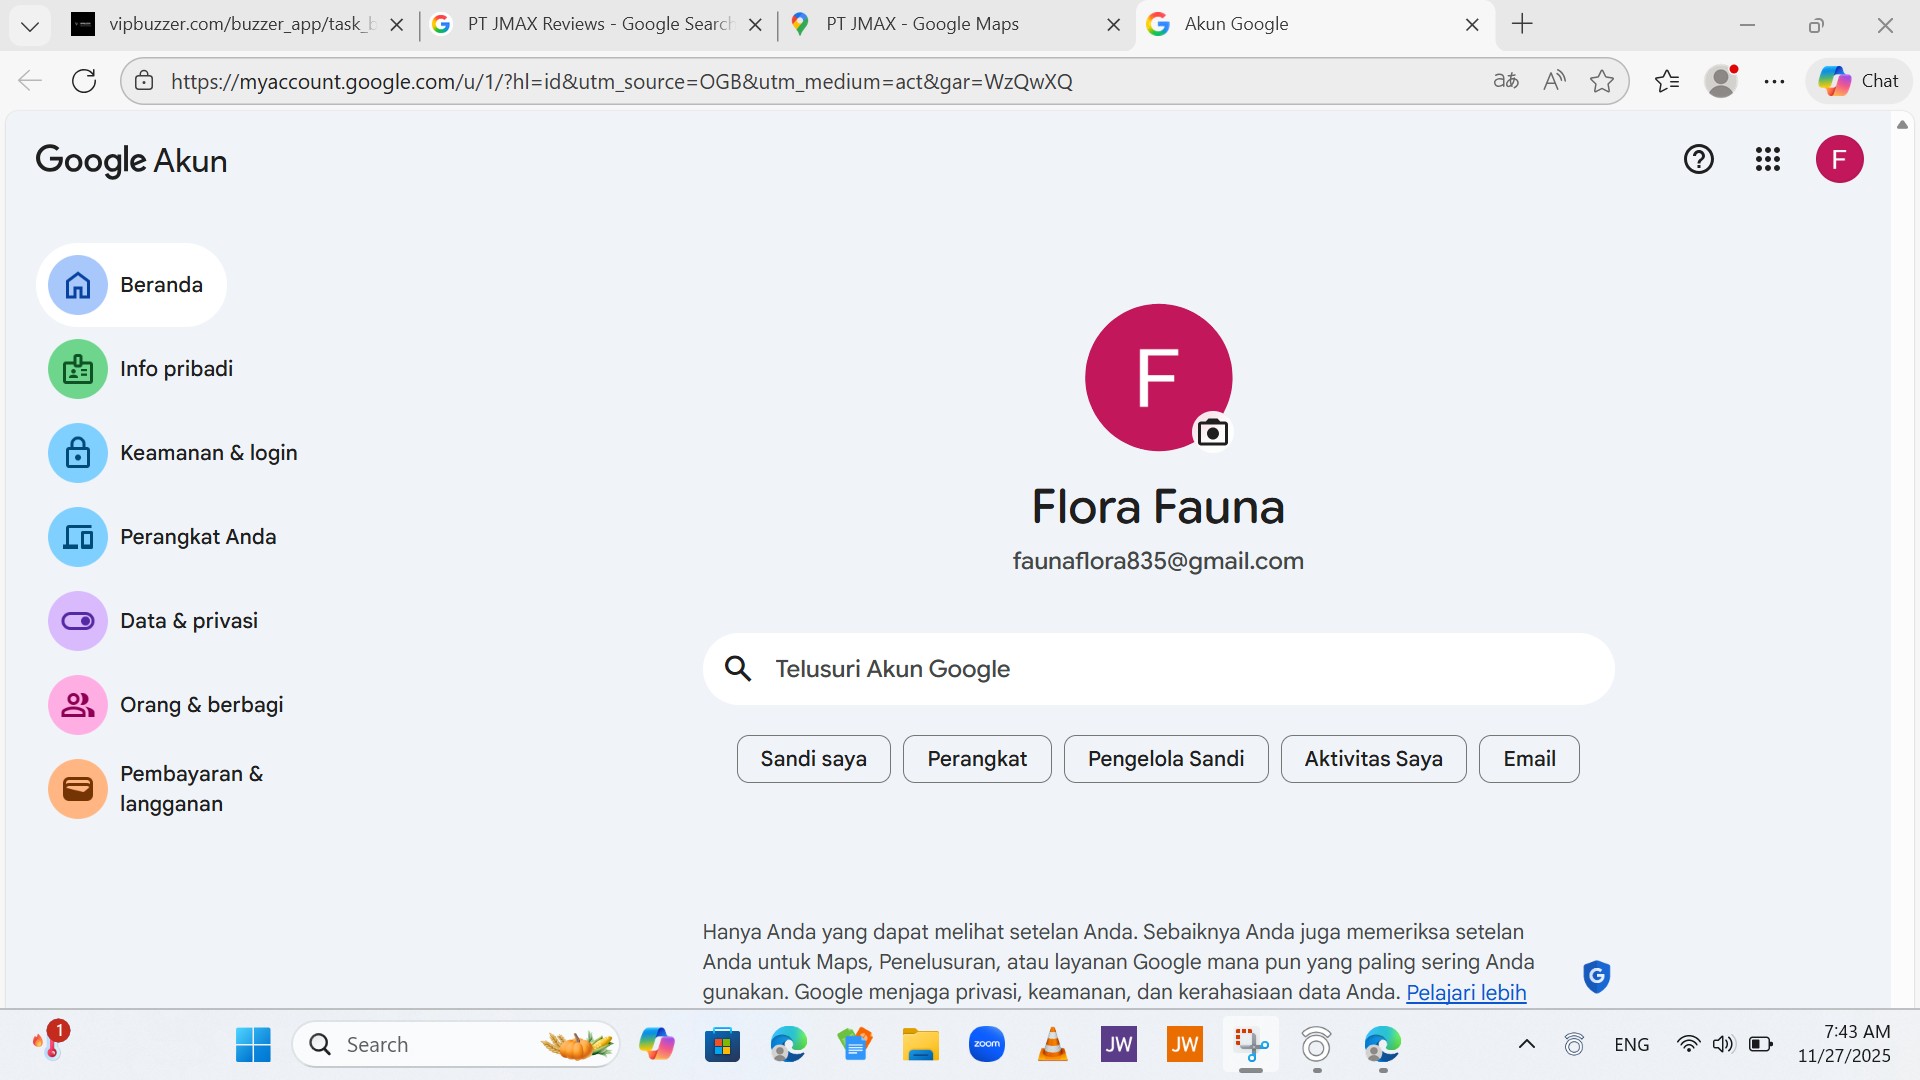Open Edge settings and more menu
The image size is (1920, 1080).
1774,81
